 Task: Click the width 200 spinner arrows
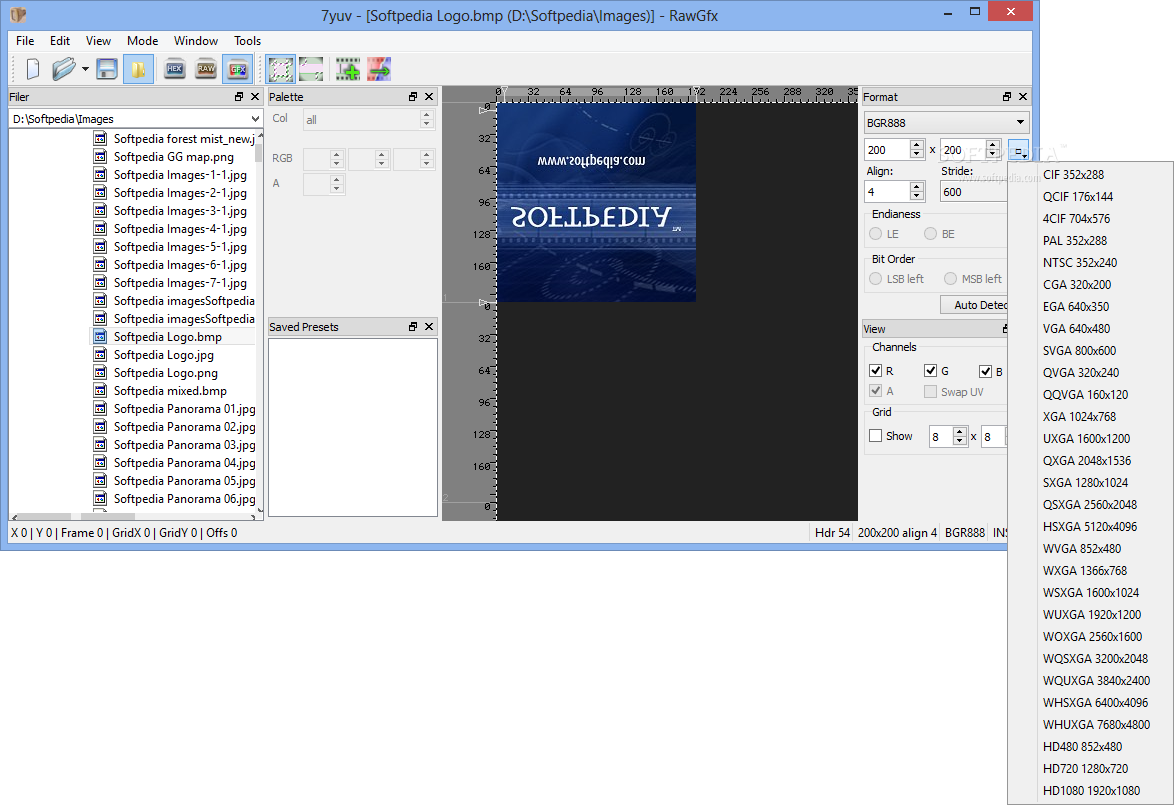click(x=916, y=150)
